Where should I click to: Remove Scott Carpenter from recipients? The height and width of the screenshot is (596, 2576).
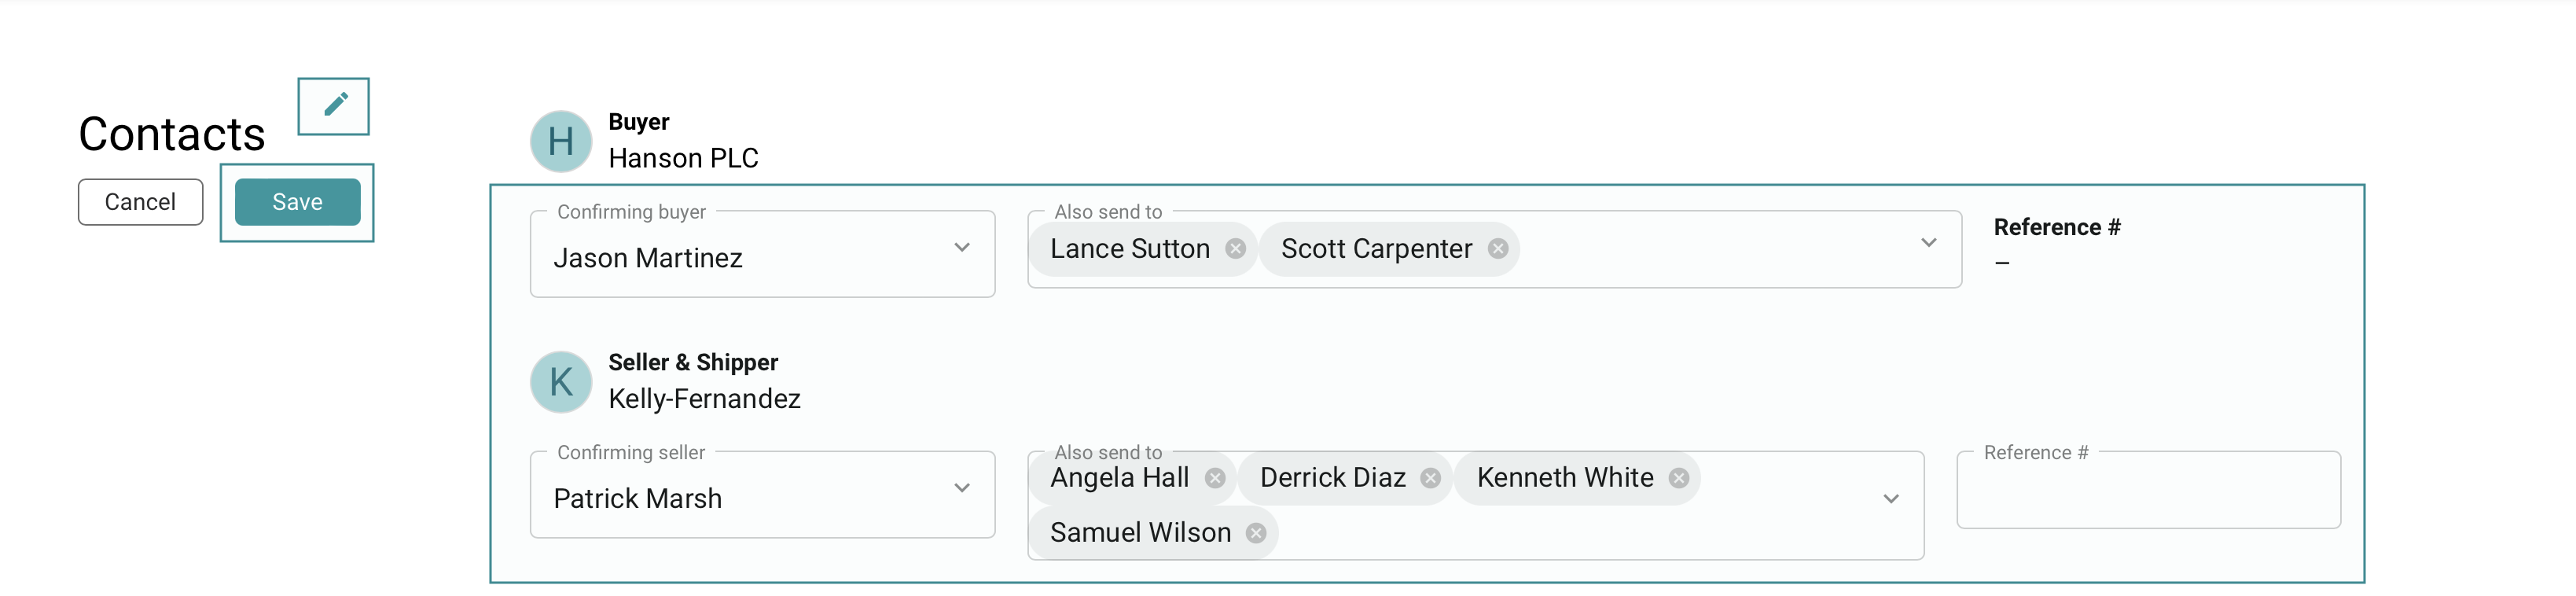[x=1497, y=249]
